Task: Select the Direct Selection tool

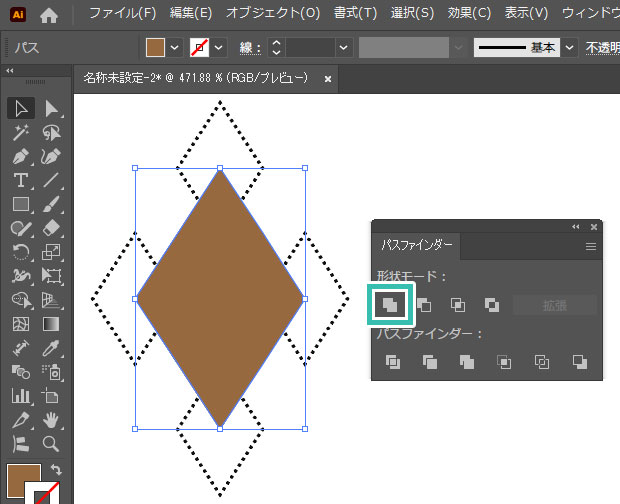Action: [51, 108]
